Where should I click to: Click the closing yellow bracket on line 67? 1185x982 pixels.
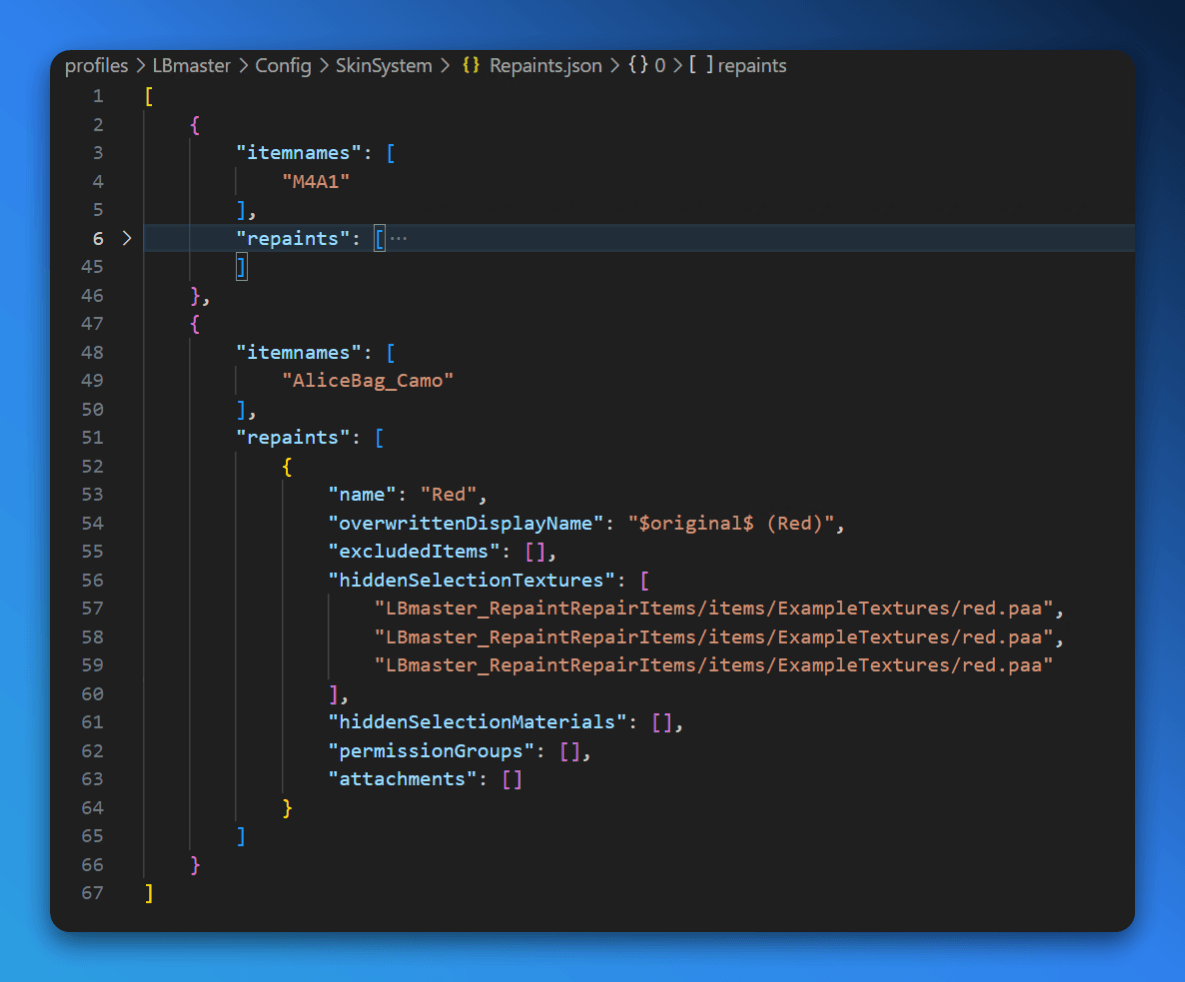[x=150, y=894]
